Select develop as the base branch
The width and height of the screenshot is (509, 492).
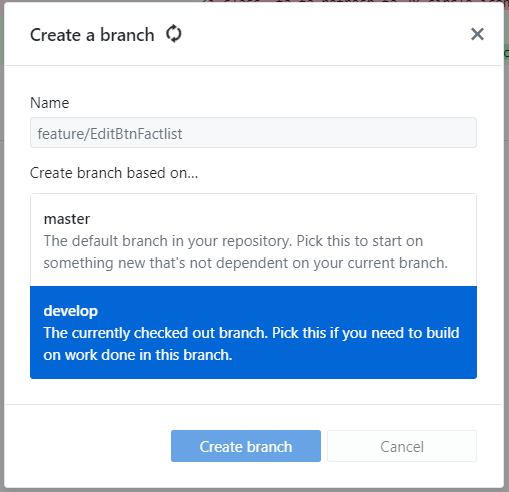(253, 332)
